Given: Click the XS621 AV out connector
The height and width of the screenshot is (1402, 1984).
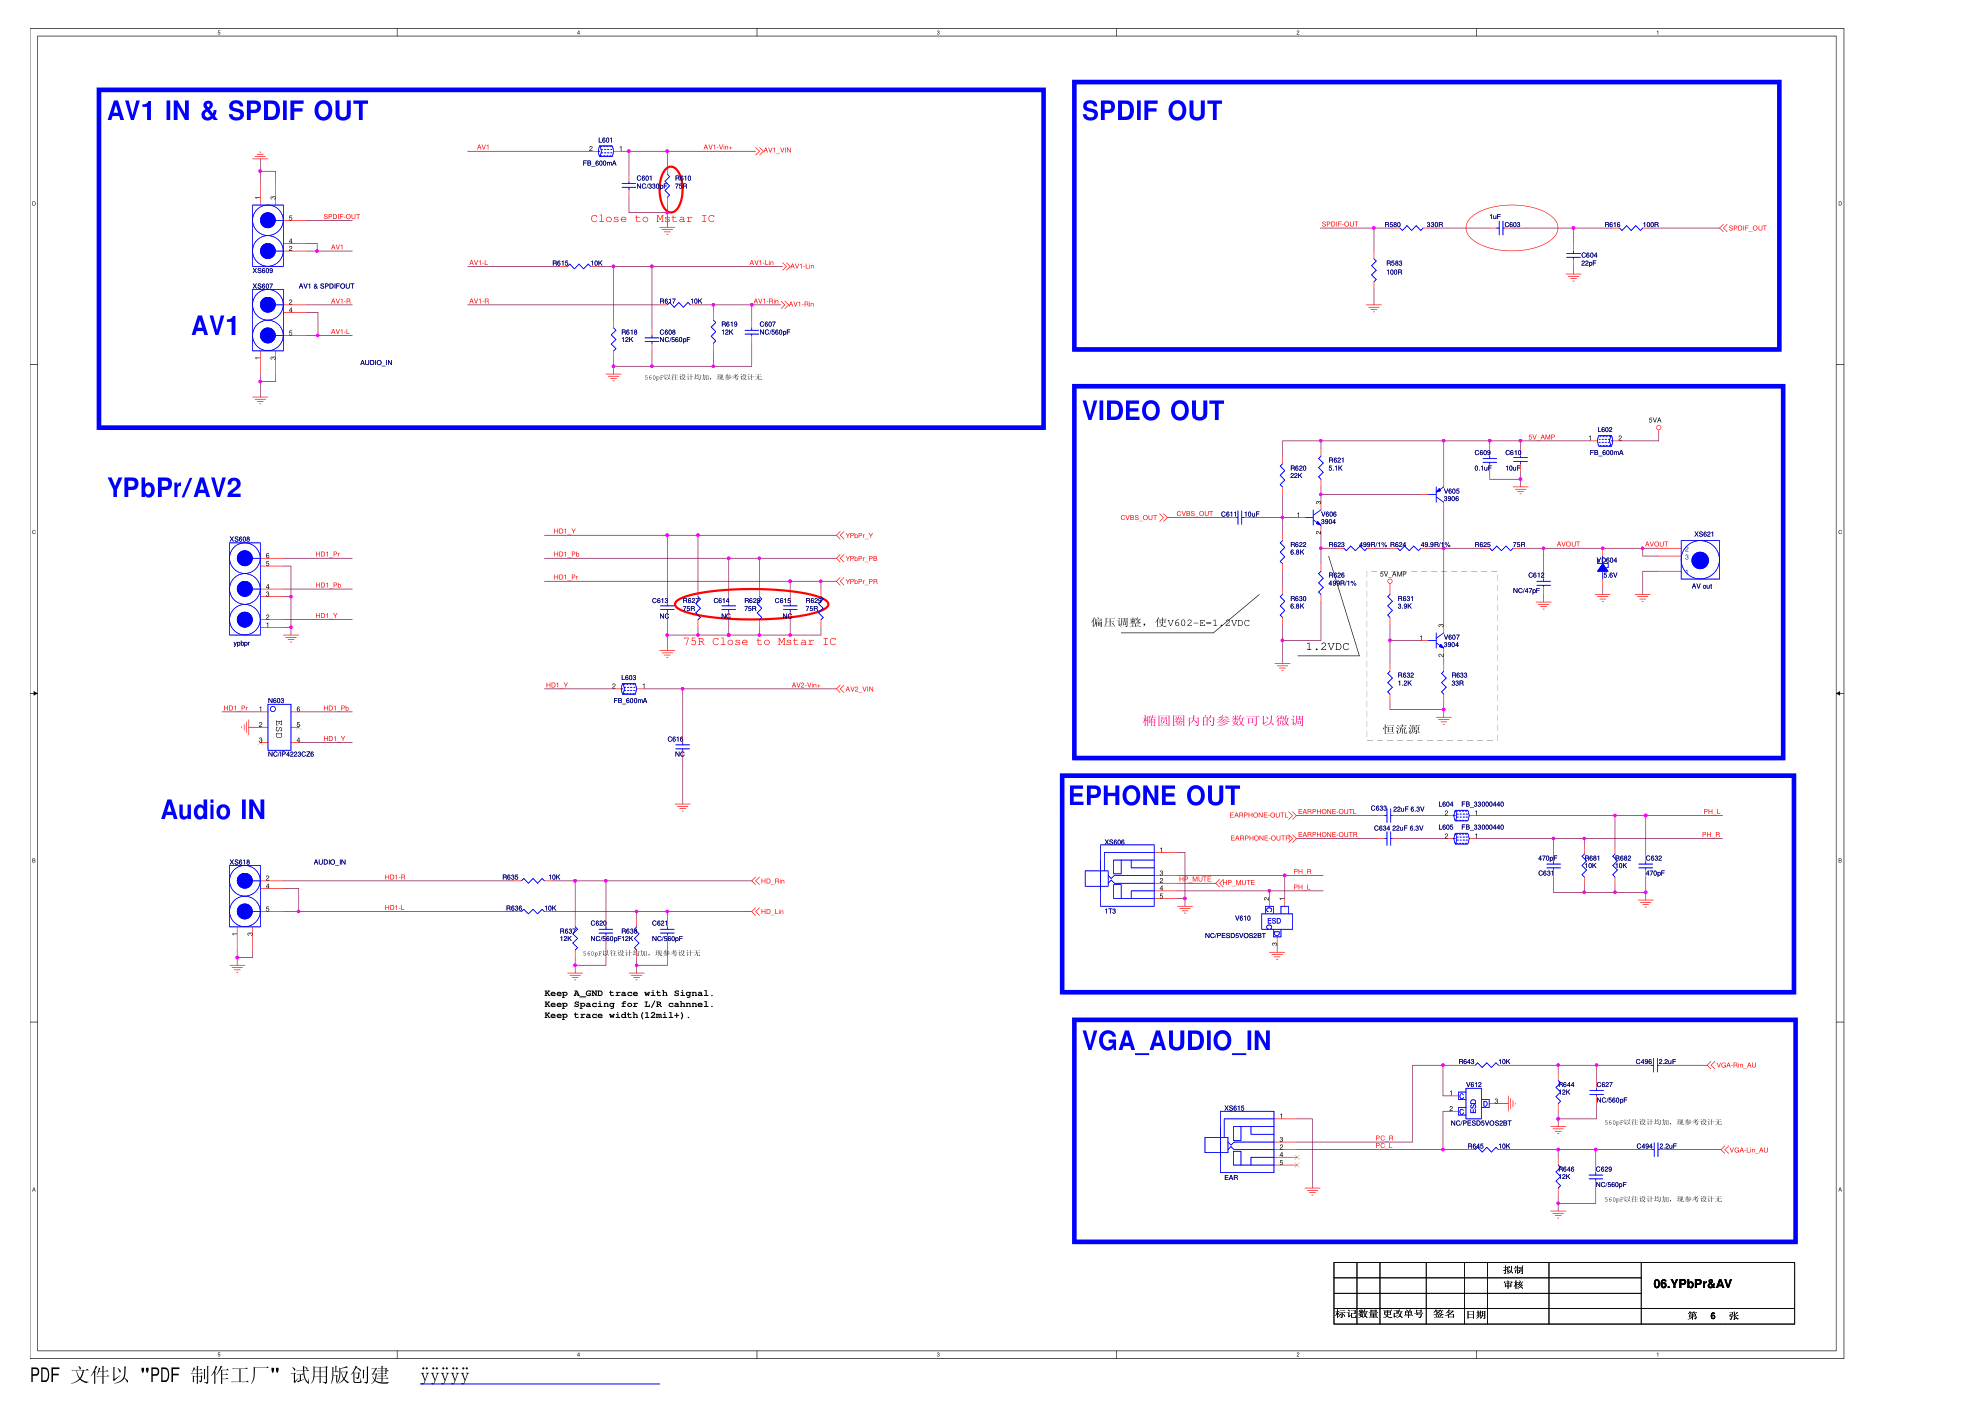Looking at the screenshot, I should pos(1700,560).
